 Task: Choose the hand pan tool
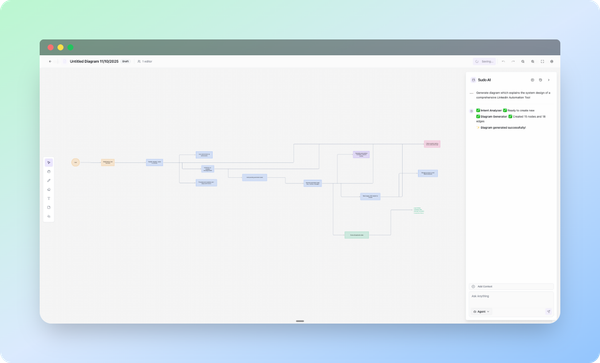pyautogui.click(x=49, y=172)
